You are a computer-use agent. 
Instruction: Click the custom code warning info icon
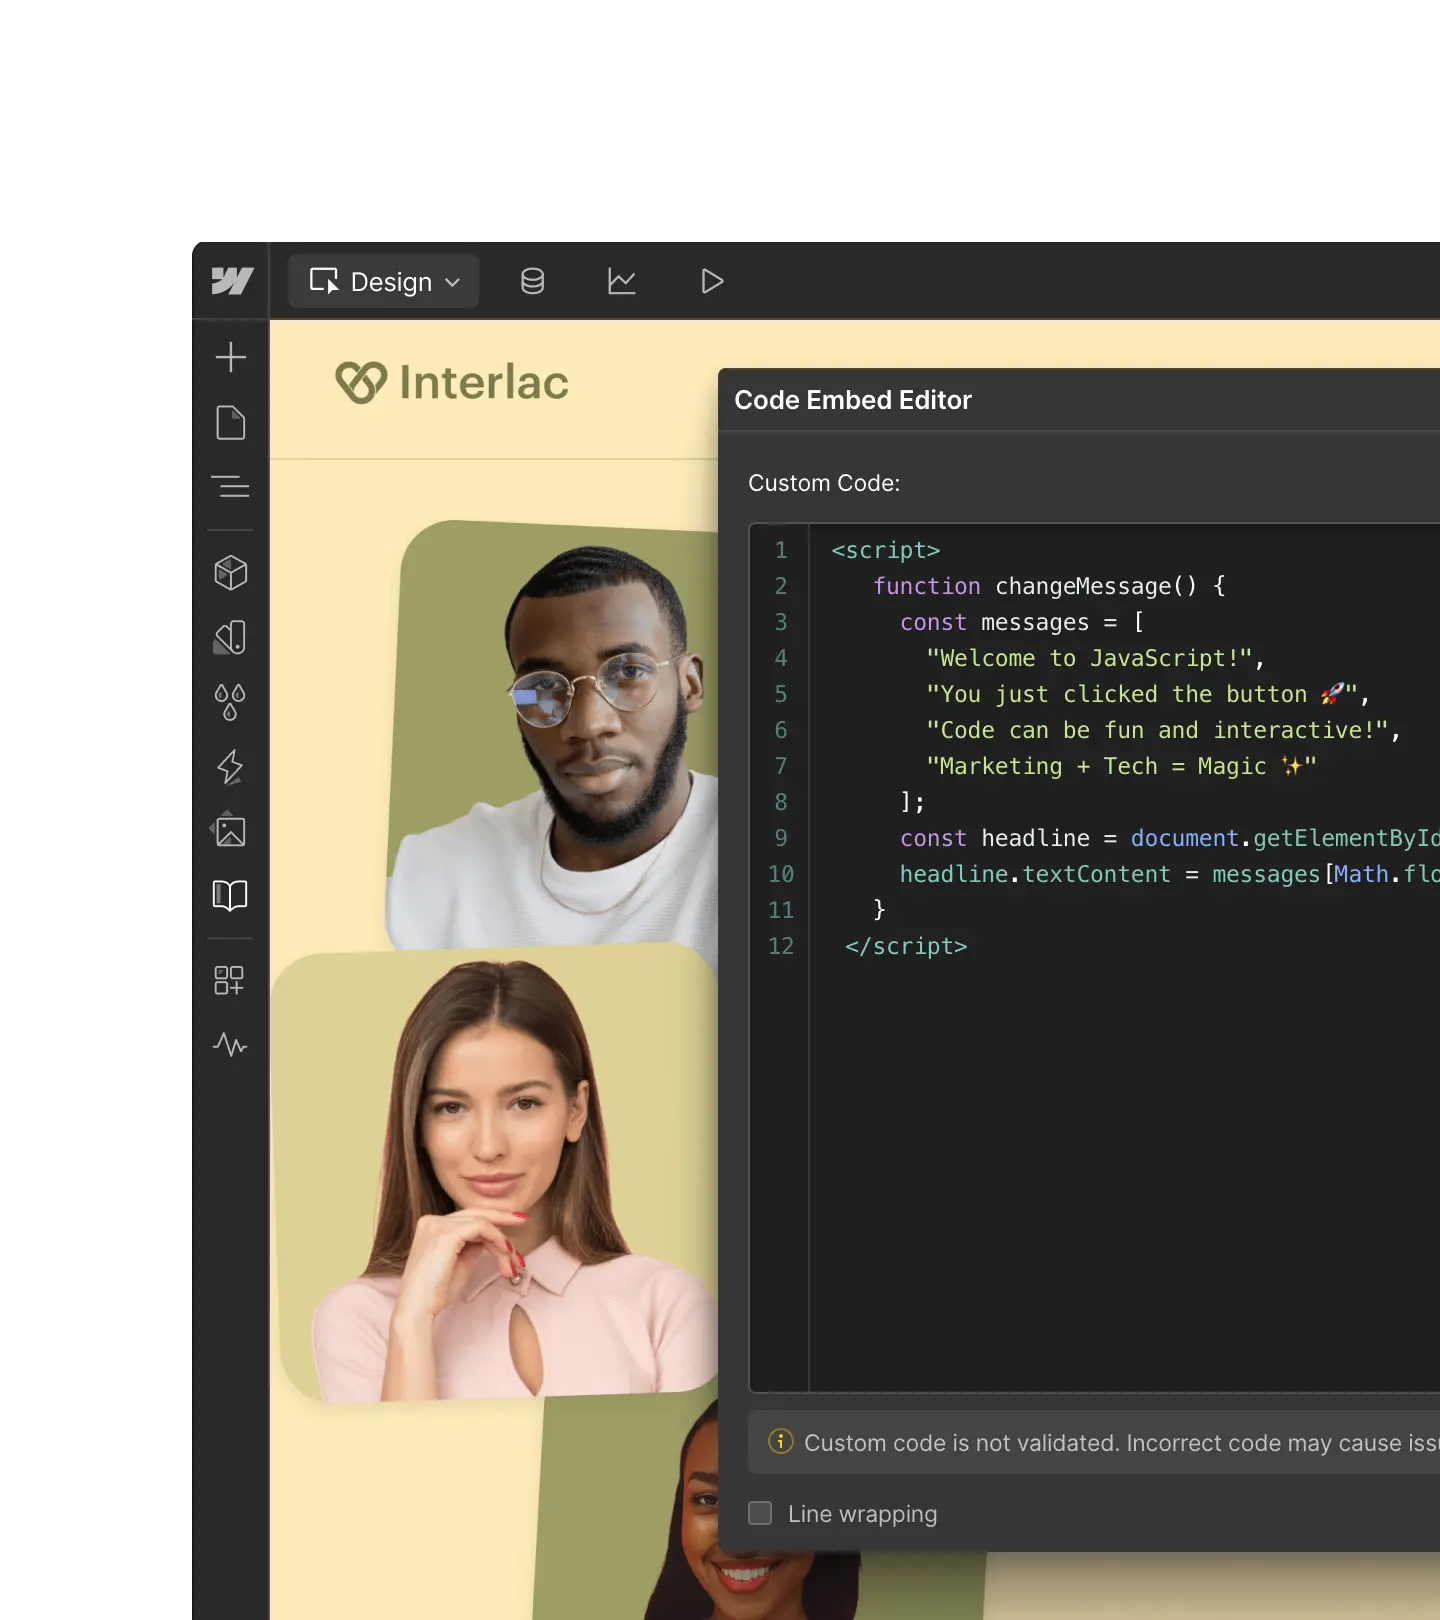(x=781, y=1441)
